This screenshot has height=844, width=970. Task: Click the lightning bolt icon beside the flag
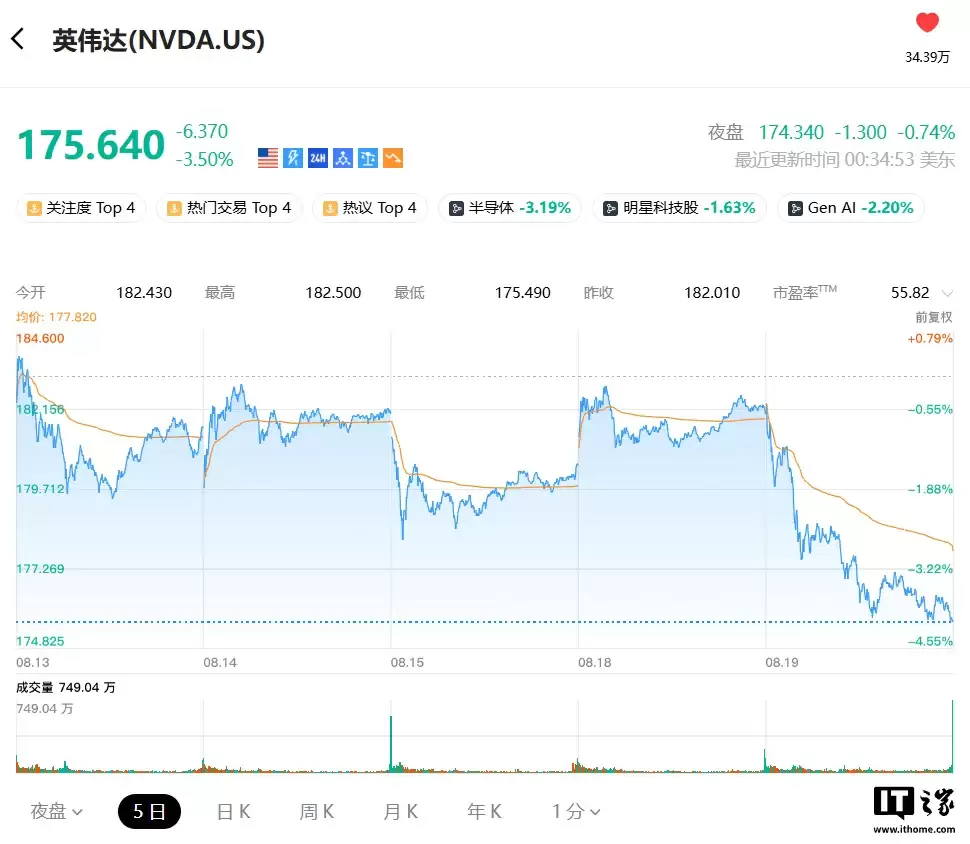(293, 158)
